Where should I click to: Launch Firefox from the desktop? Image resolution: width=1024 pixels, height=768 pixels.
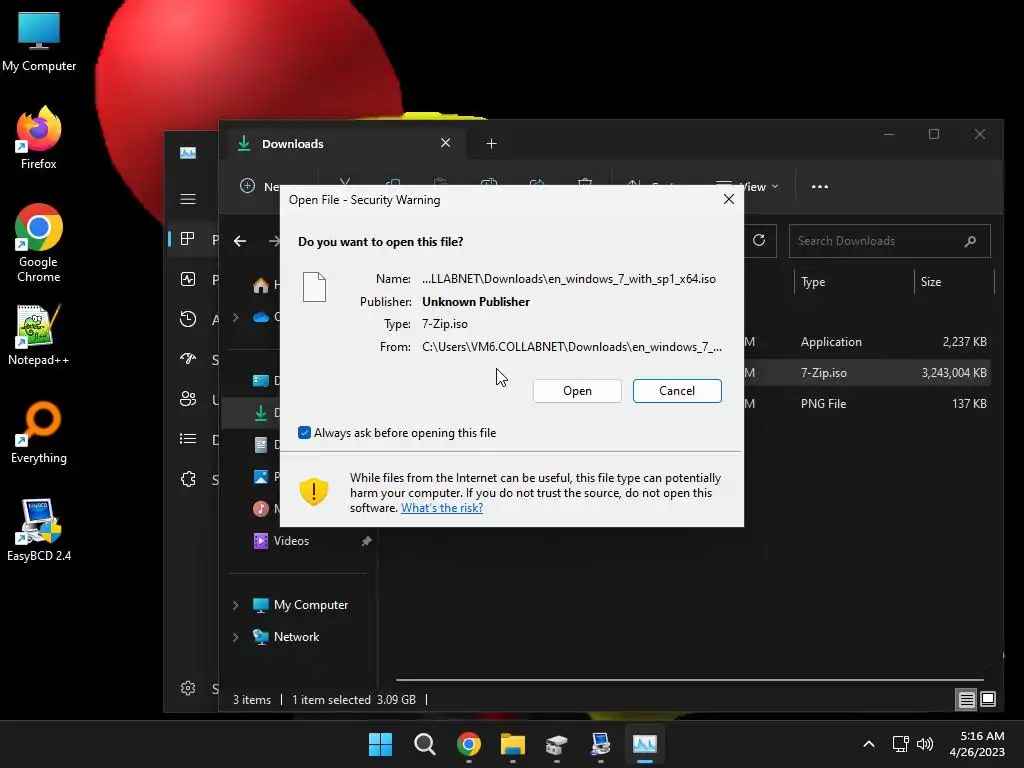(x=39, y=138)
